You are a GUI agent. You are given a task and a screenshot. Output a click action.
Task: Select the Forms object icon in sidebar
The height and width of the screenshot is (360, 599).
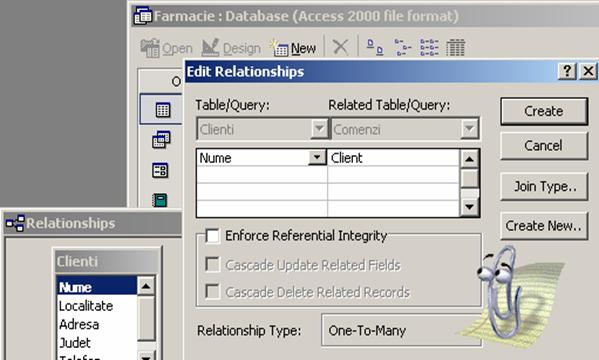tap(160, 170)
